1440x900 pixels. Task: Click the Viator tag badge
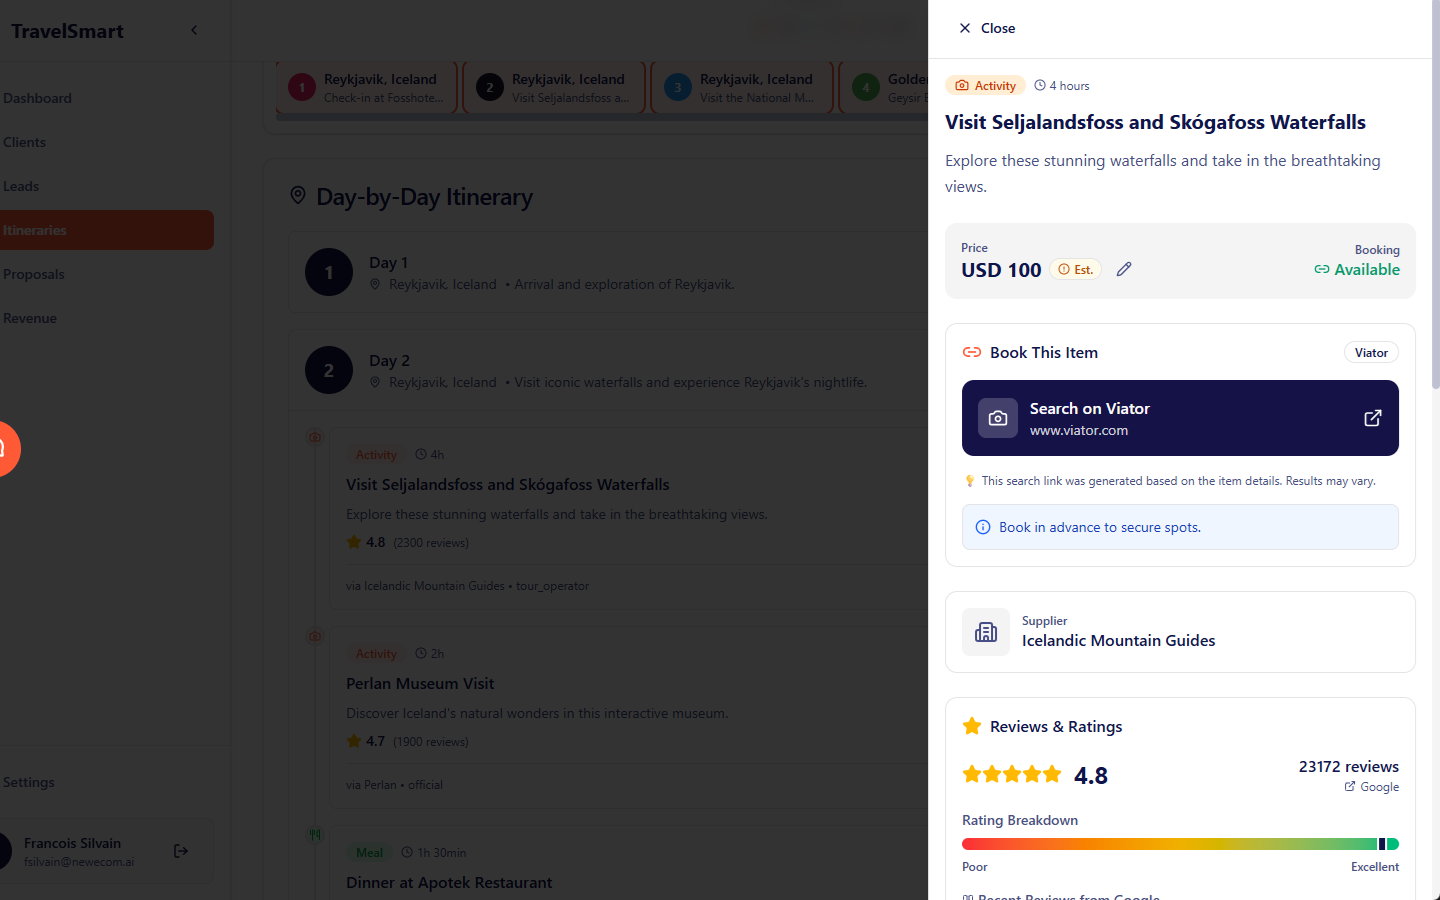[1371, 353]
